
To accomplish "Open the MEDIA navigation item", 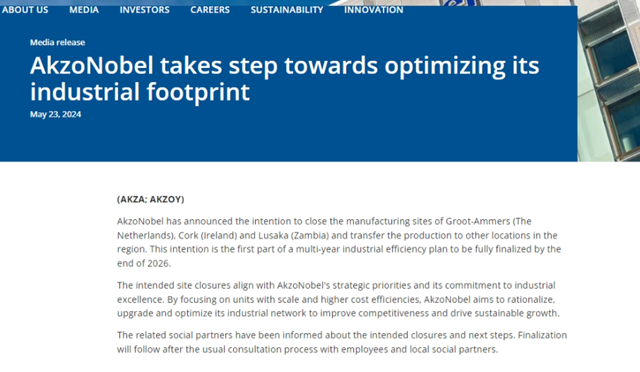I will 84,10.
